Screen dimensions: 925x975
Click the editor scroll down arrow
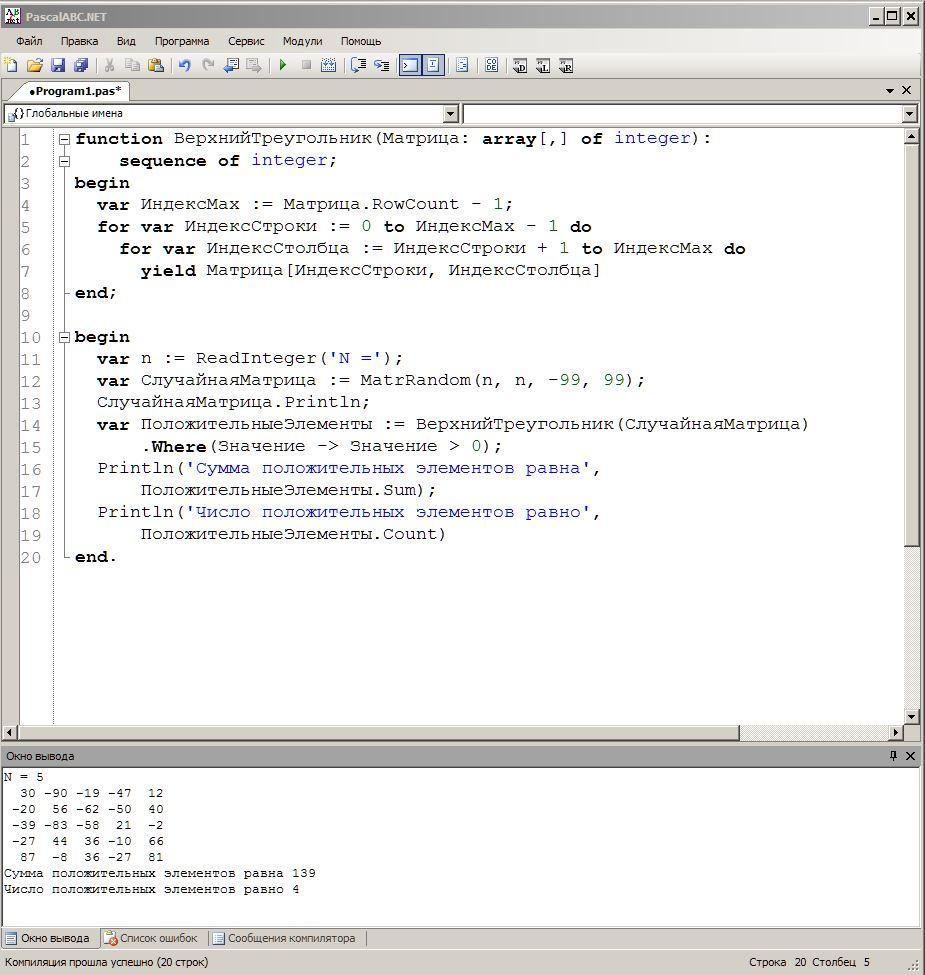(911, 716)
